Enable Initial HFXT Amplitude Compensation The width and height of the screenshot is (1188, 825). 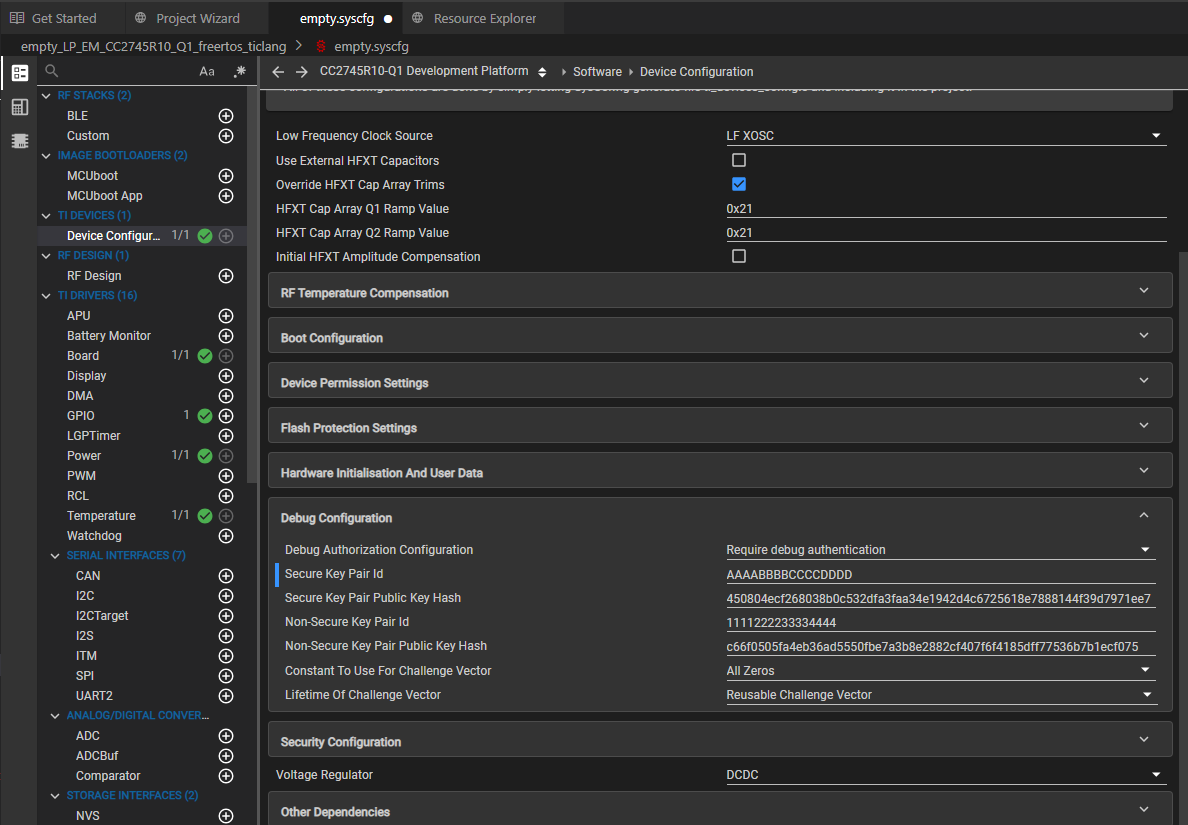coord(739,256)
